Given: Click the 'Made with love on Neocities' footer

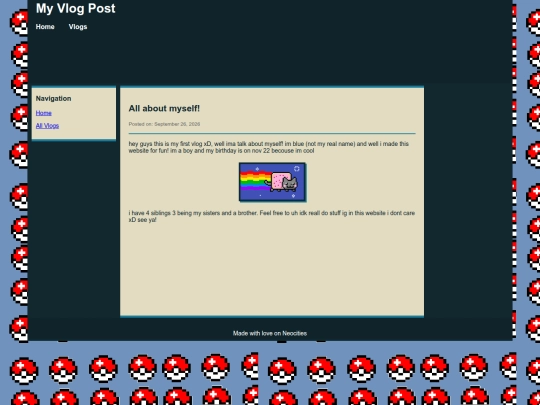Looking at the screenshot, I should pyautogui.click(x=270, y=333).
